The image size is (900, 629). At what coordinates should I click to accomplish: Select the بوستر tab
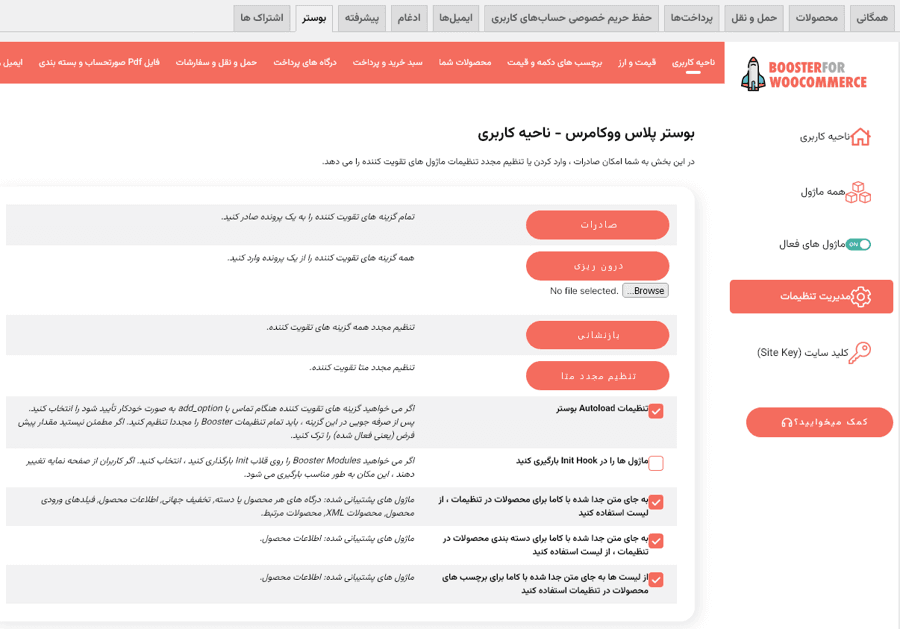(314, 18)
